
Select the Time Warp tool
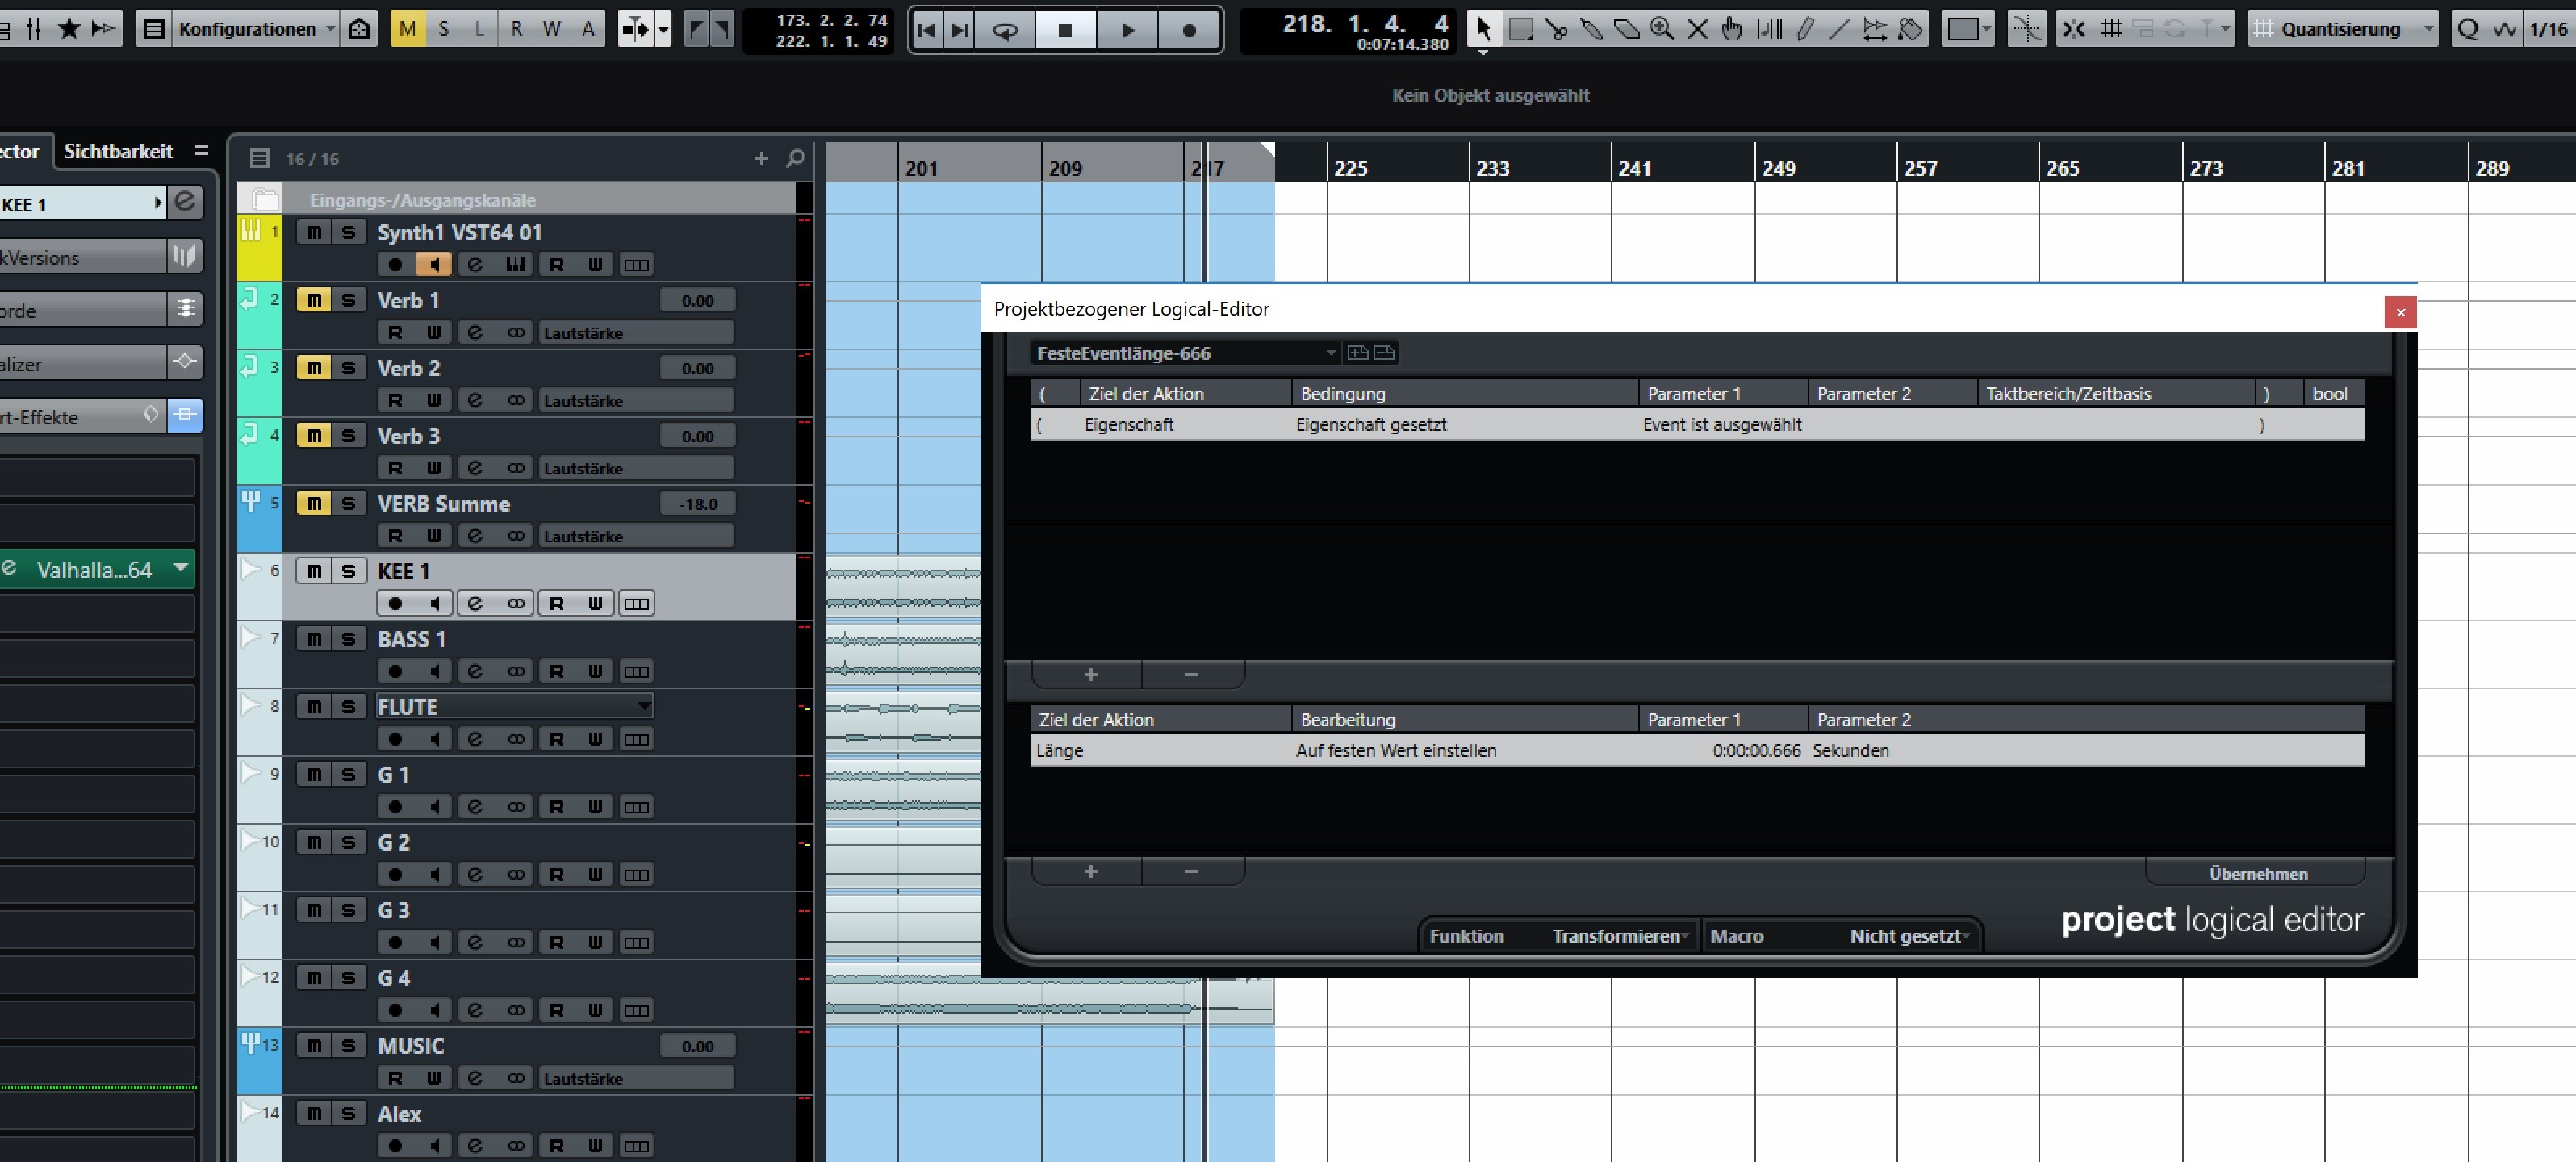click(x=1875, y=29)
